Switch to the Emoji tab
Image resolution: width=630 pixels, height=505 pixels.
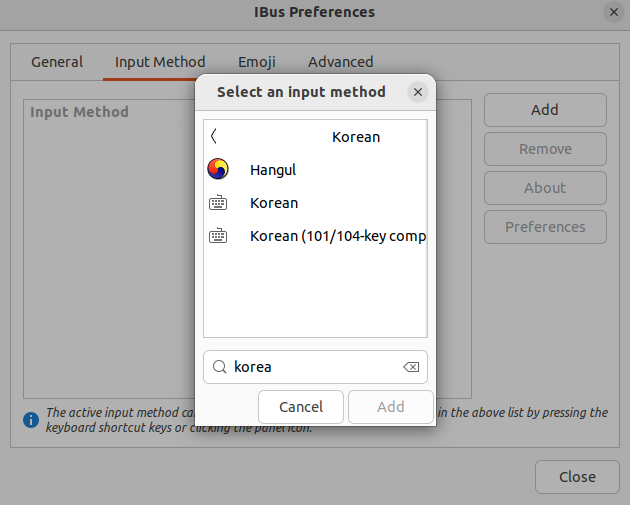(257, 62)
